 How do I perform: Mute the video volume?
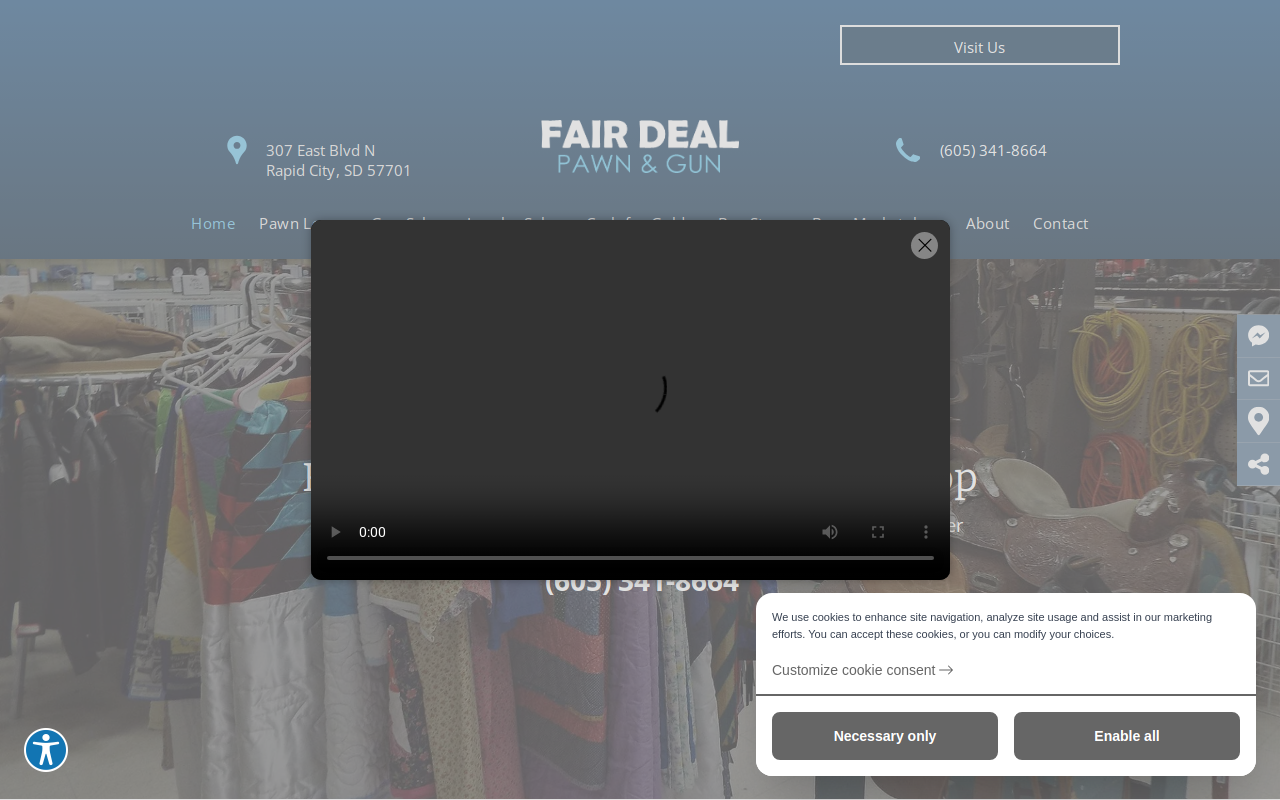tap(830, 532)
